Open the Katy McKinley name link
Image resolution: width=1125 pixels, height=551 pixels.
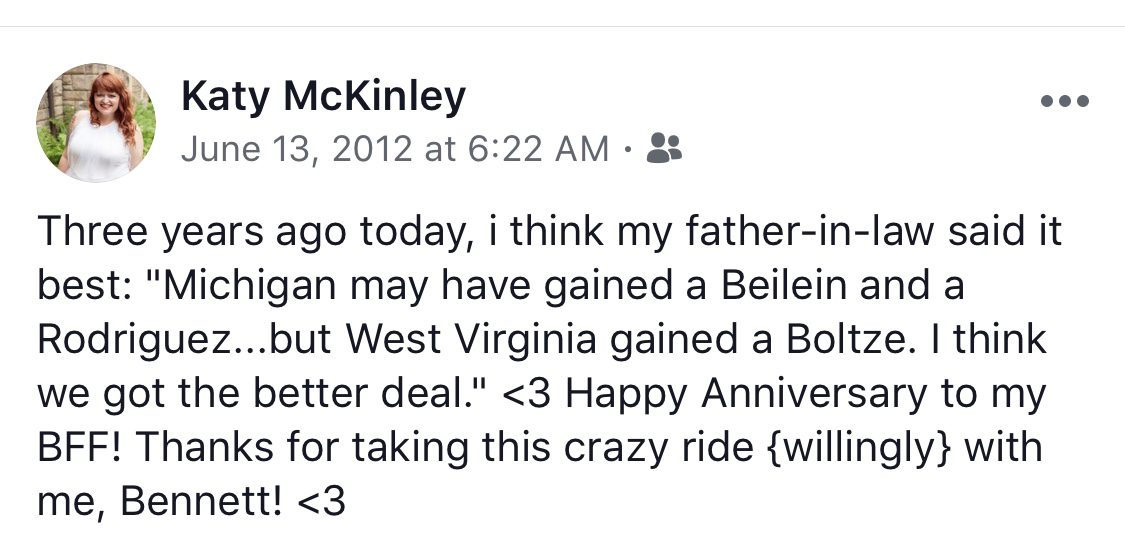[x=323, y=97]
